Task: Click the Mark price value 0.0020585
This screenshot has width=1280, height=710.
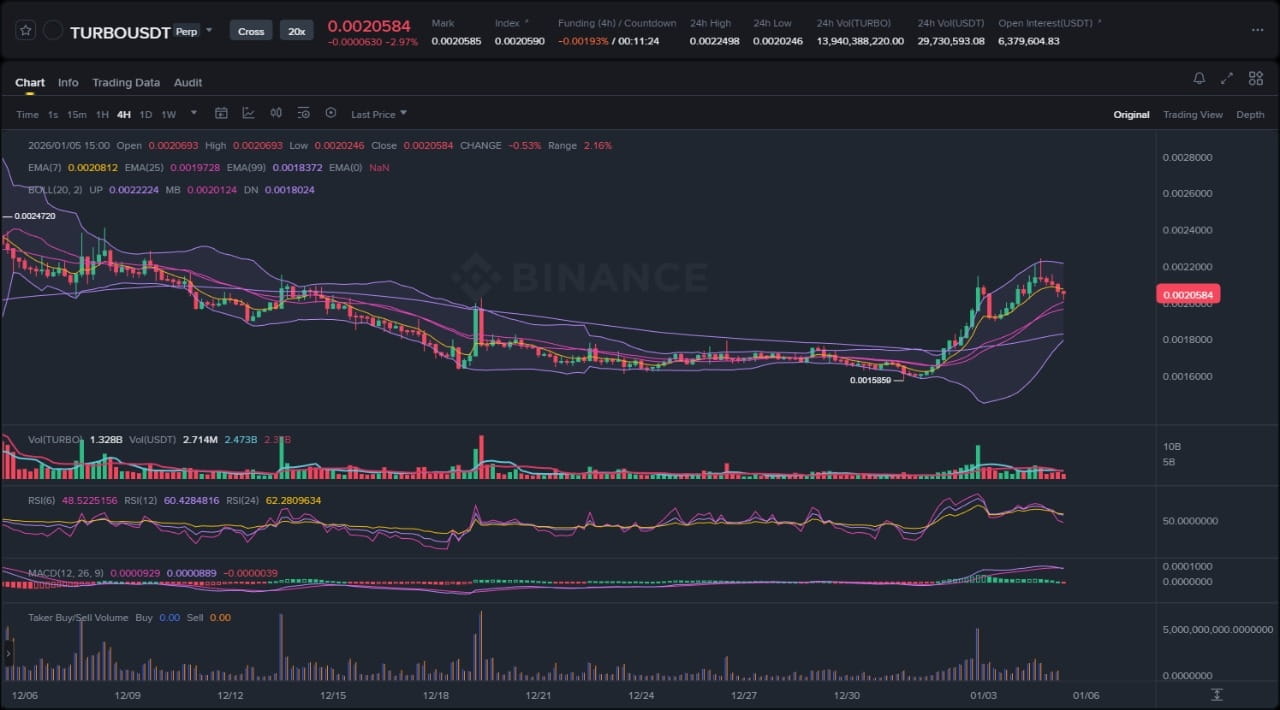Action: point(456,41)
